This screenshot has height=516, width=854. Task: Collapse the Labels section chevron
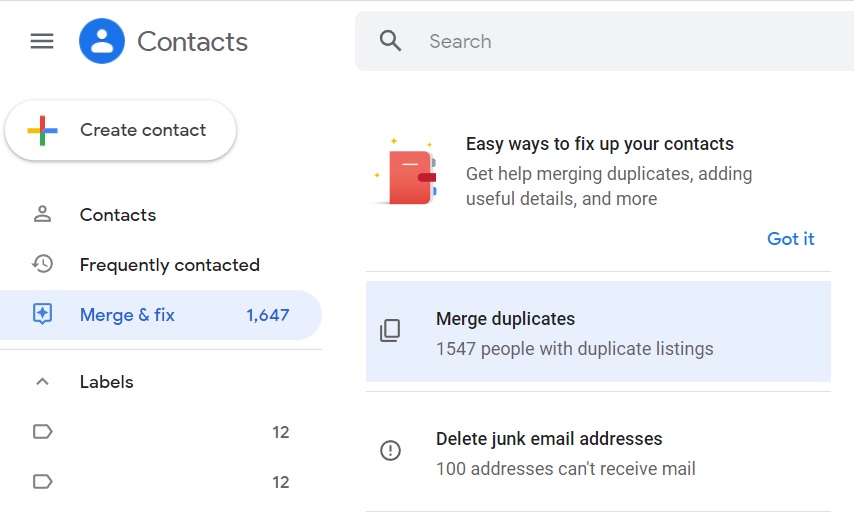click(42, 382)
